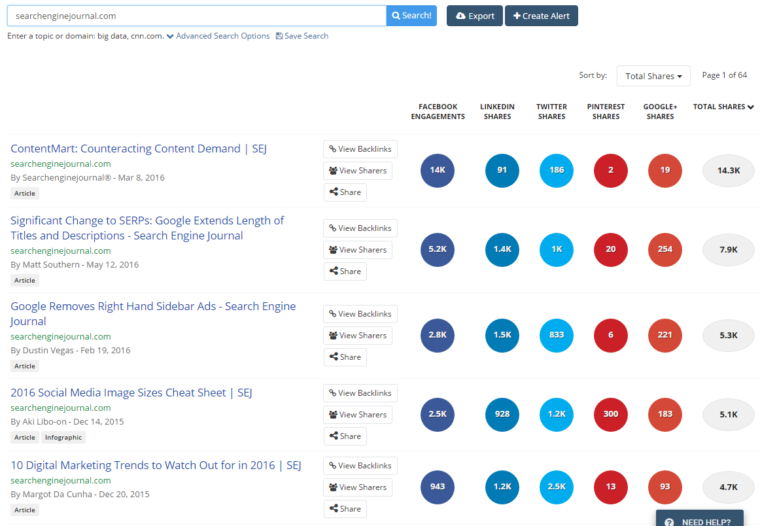Click the 19 Google+ shares circle
Image resolution: width=760 pixels, height=526 pixels.
coord(665,170)
